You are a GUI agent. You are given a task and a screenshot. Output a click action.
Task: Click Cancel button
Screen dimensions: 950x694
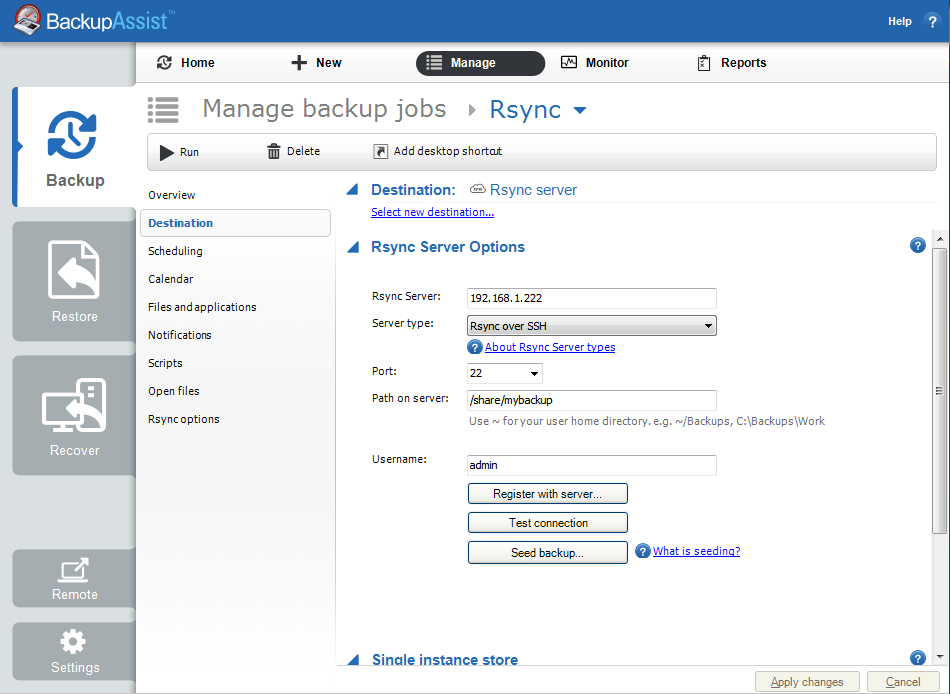[903, 682]
